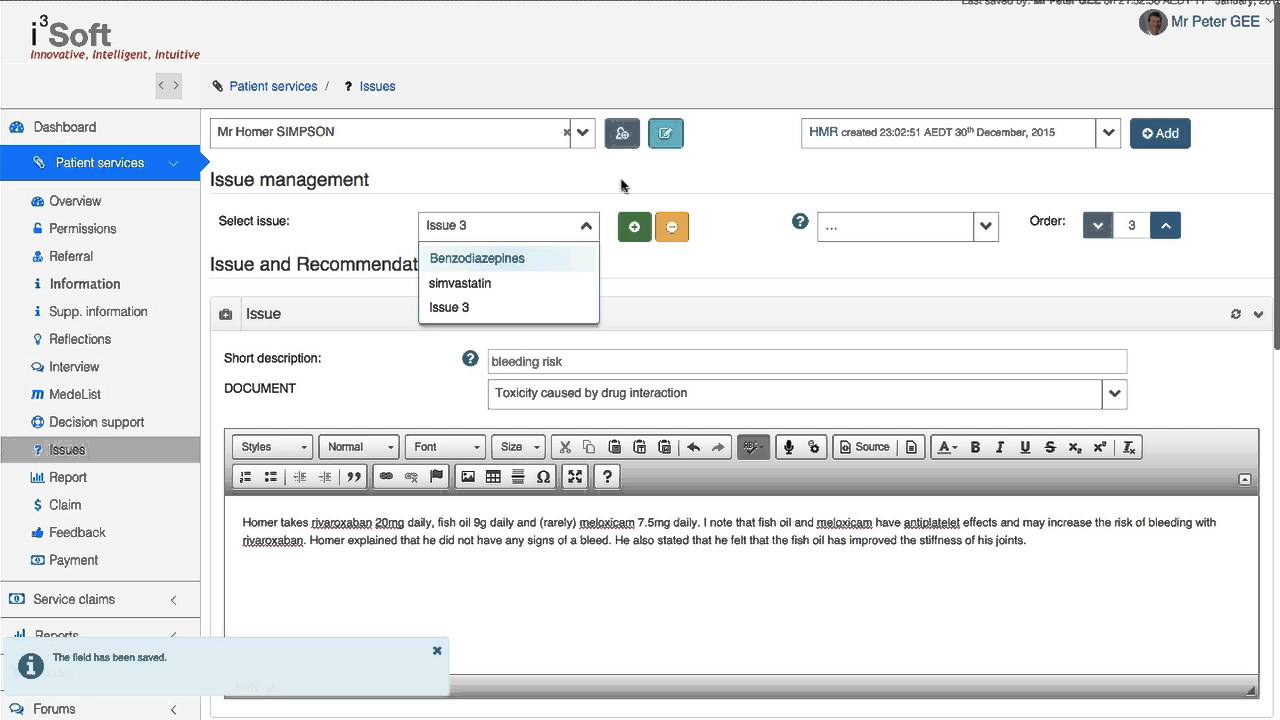Insert an image via the image icon
Image resolution: width=1280 pixels, height=720 pixels.
pos(467,477)
